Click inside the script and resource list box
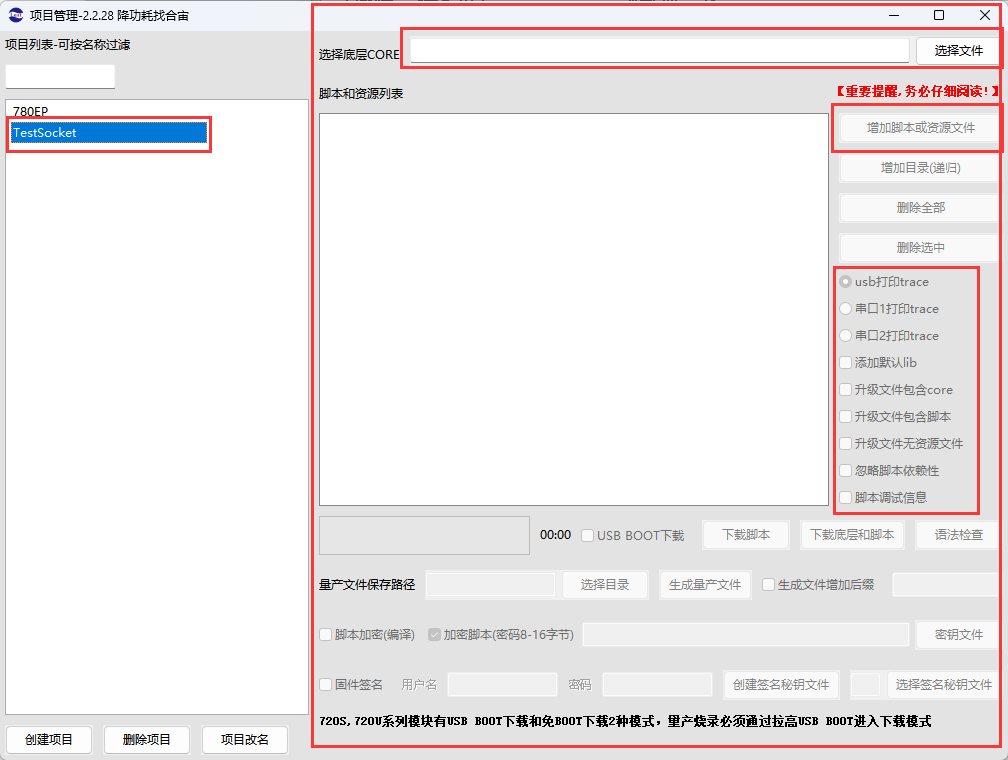 click(573, 309)
